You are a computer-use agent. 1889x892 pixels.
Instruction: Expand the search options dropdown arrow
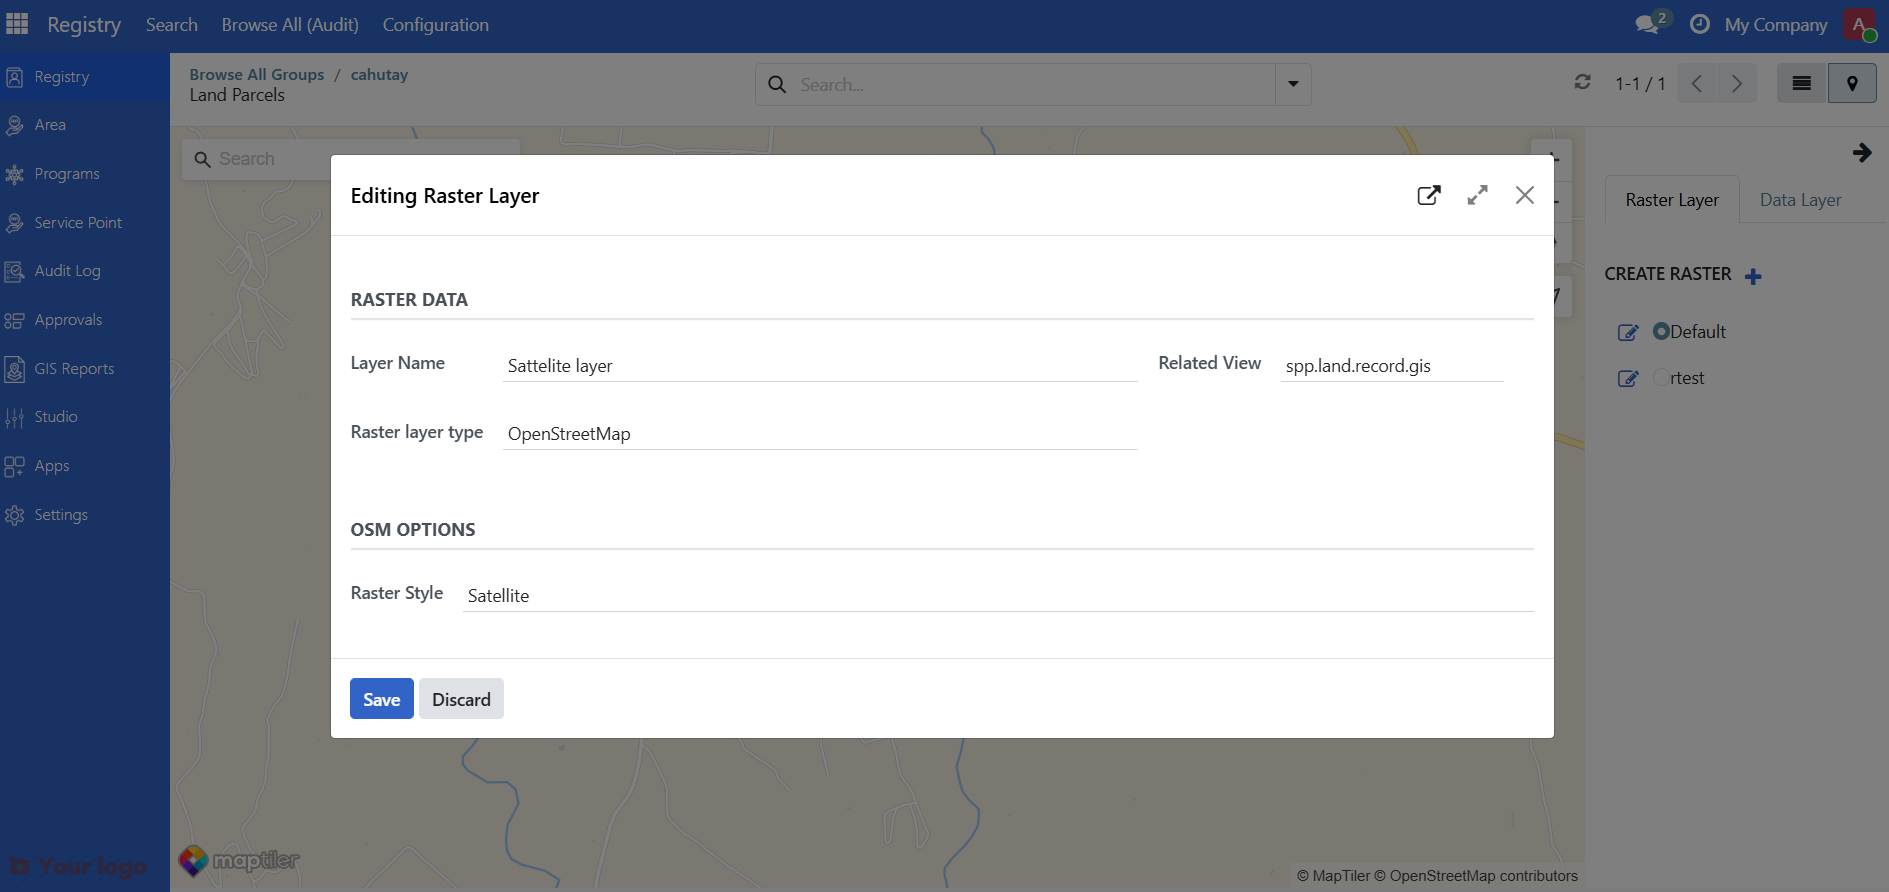coord(1293,85)
